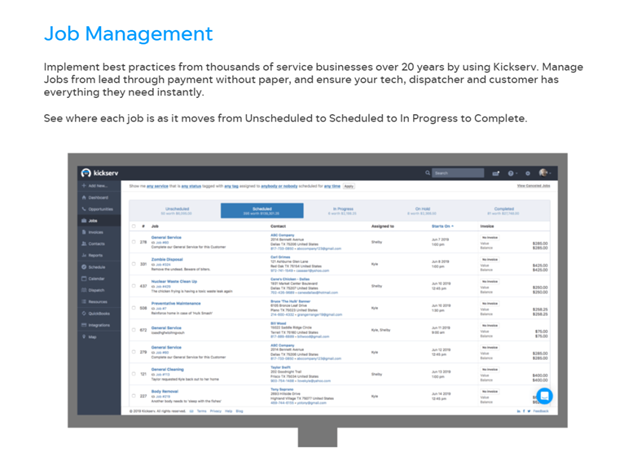Screen dimensions: 624x457
Task: Click the Invoices document icon
Action: [x=84, y=232]
